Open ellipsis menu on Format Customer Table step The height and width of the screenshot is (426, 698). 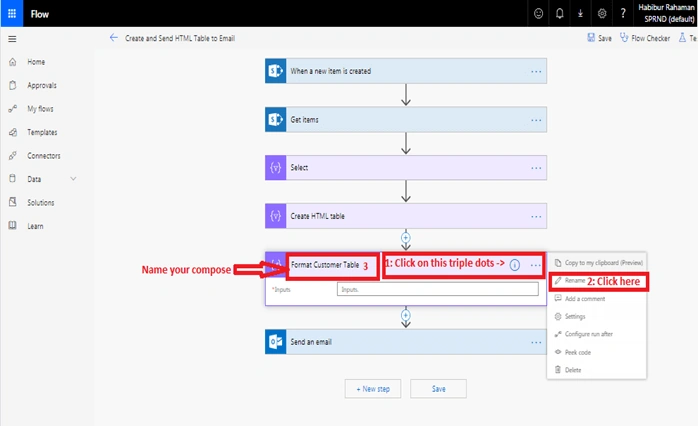(536, 265)
